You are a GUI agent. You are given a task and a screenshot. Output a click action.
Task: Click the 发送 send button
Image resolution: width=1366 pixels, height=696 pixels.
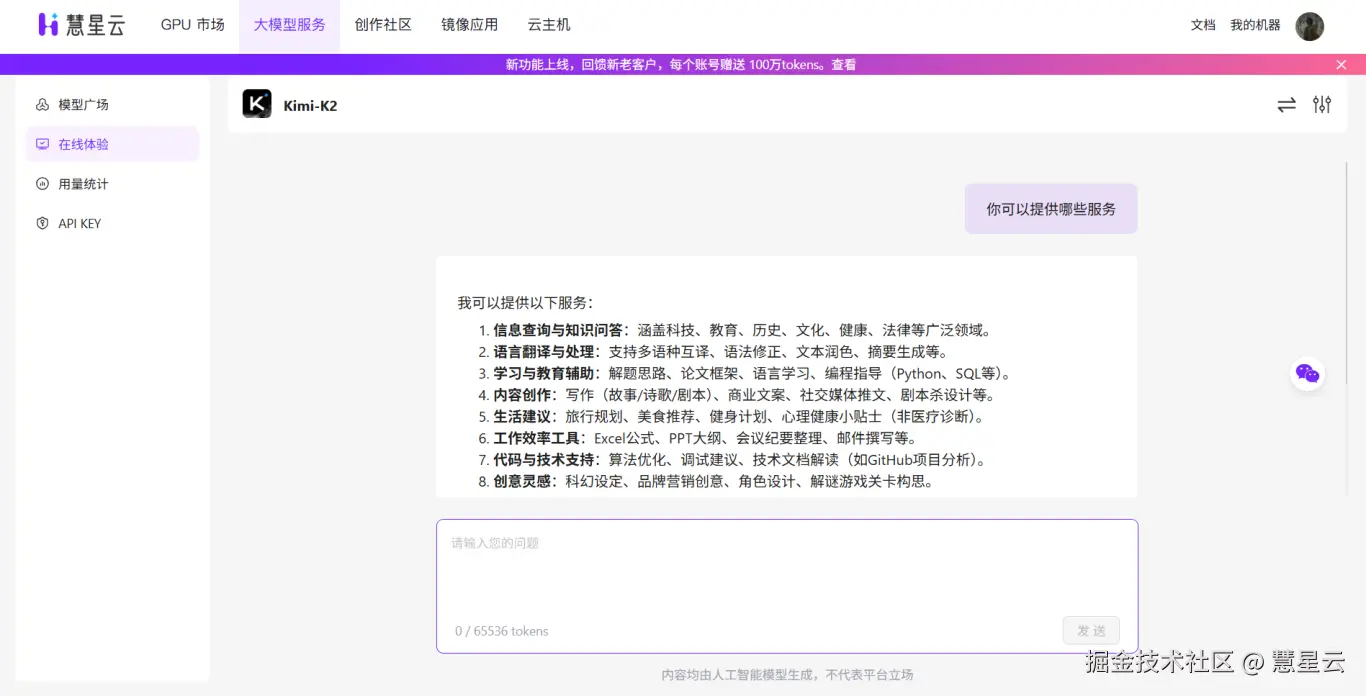pos(1091,631)
